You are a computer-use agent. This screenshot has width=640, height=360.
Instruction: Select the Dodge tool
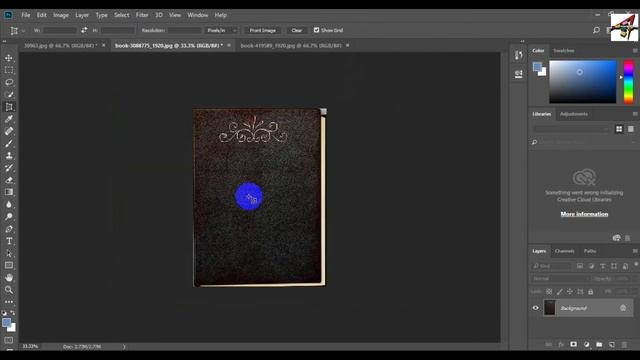pos(9,217)
